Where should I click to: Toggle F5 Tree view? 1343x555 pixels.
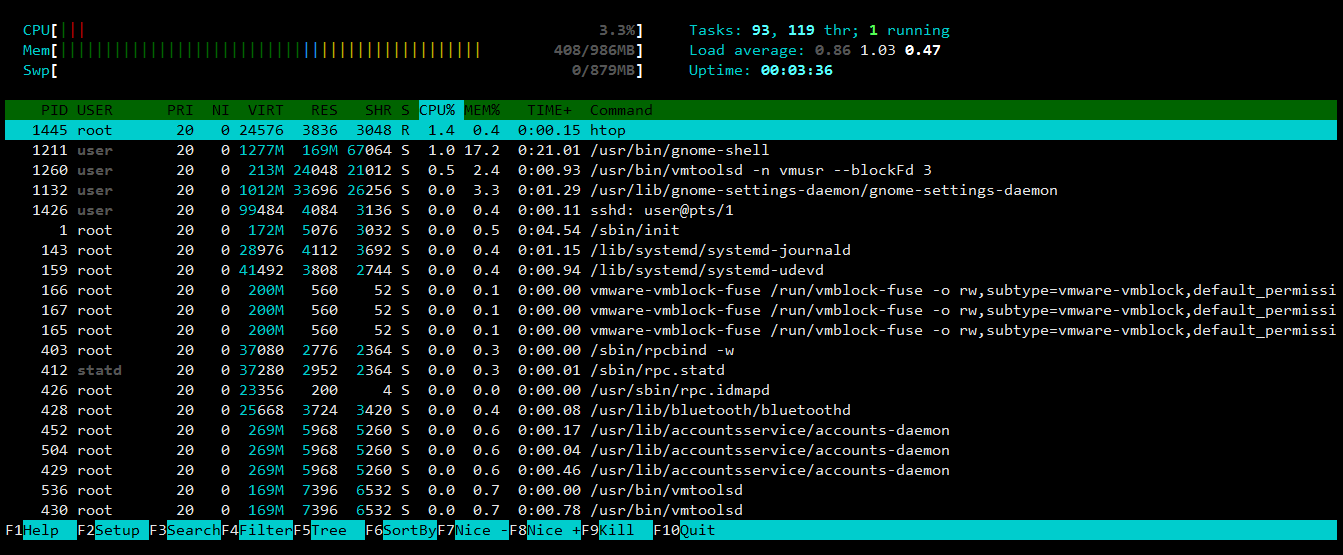(329, 530)
